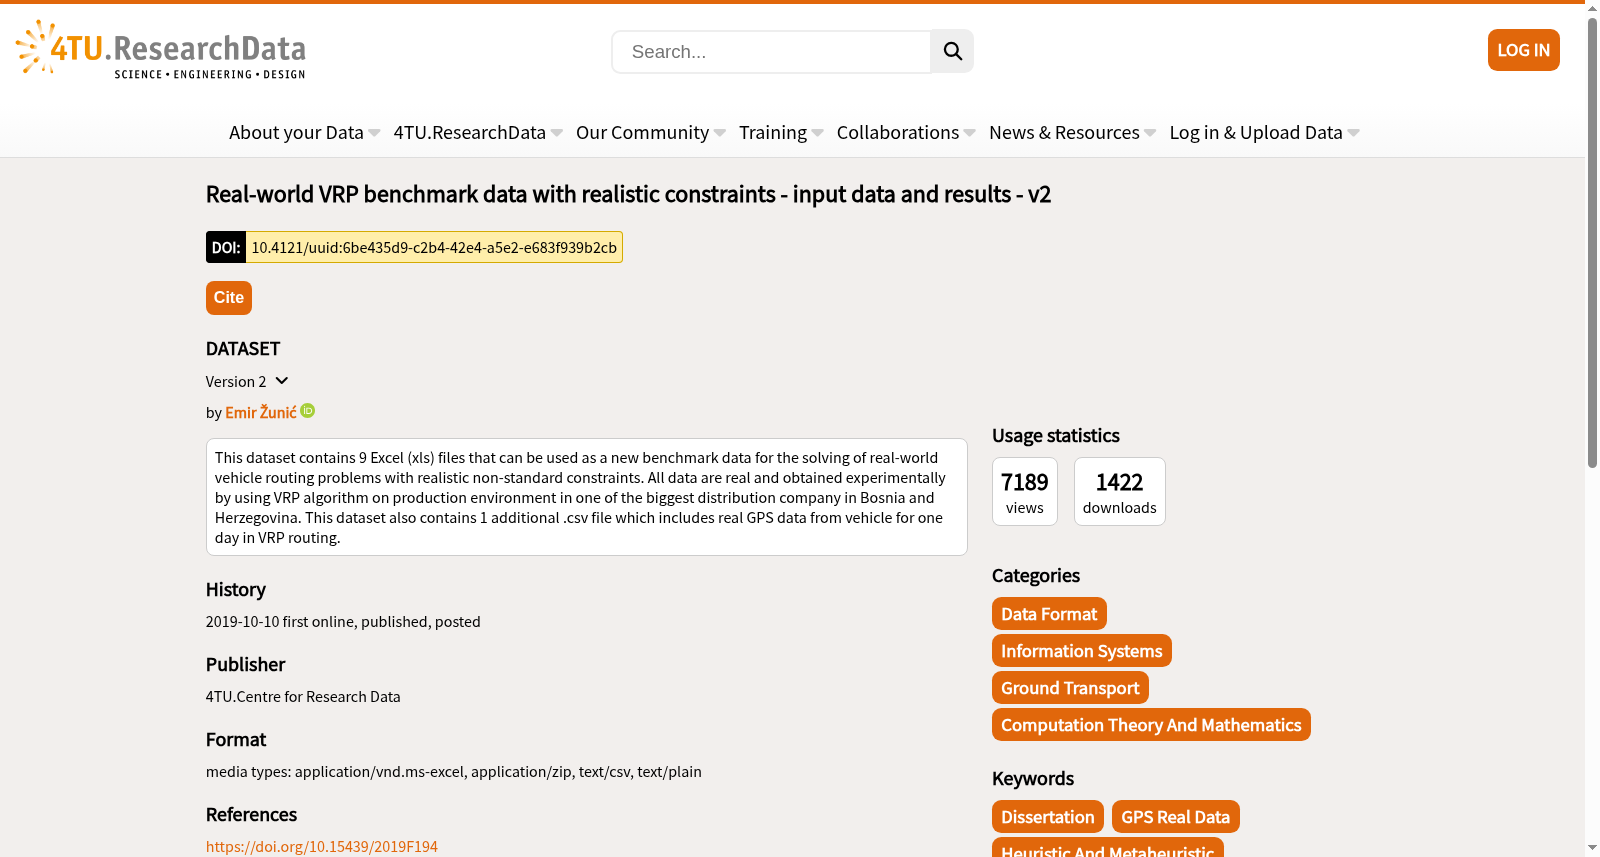Open the dataset DOI link
This screenshot has width=1600, height=857.
point(434,247)
